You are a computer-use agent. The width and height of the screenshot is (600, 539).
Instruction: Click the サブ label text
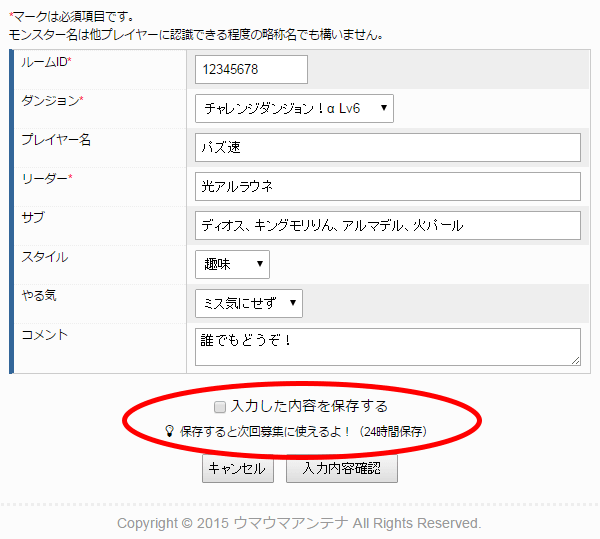point(33,218)
